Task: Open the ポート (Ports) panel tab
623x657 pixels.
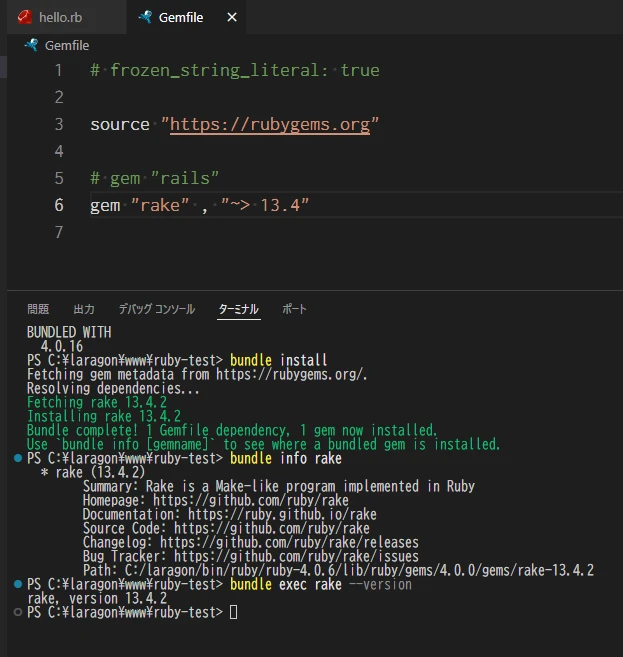Action: click(x=295, y=309)
